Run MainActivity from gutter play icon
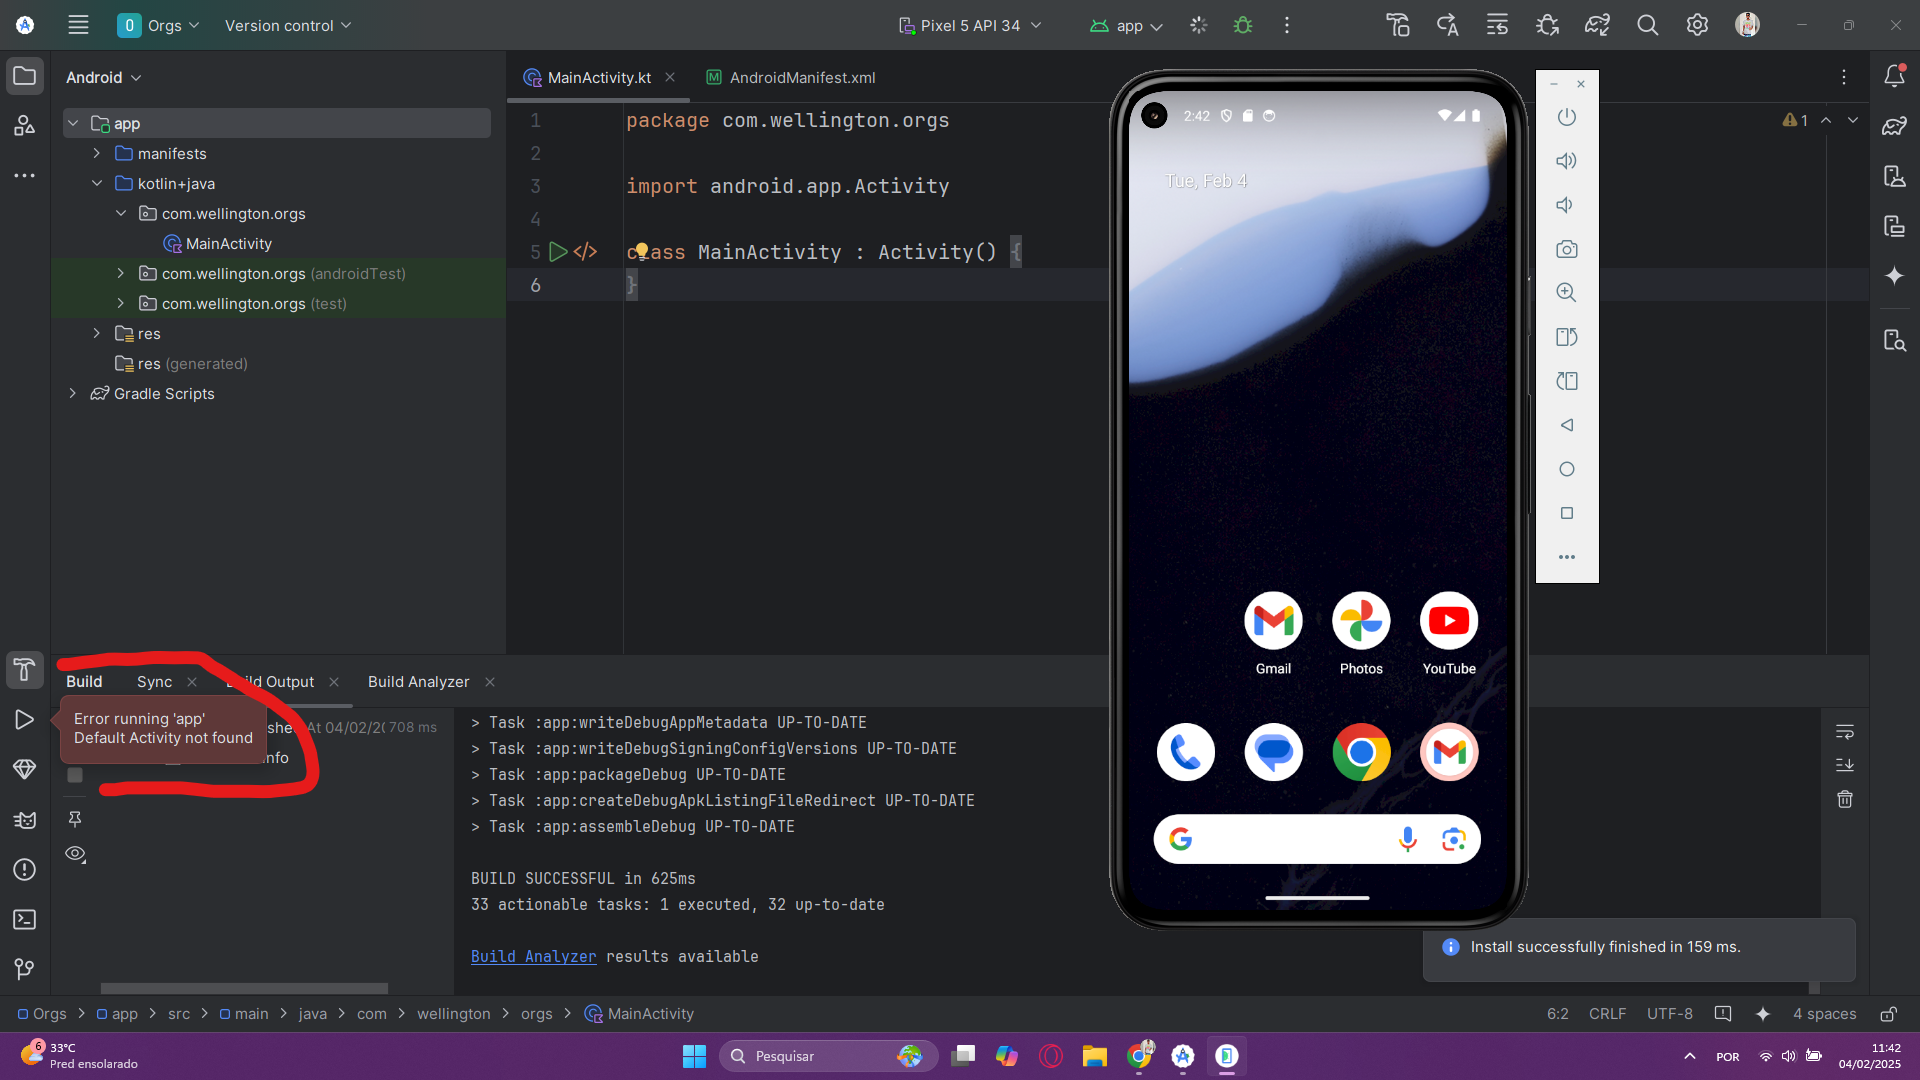Viewport: 1920px width, 1080px height. pyautogui.click(x=558, y=252)
